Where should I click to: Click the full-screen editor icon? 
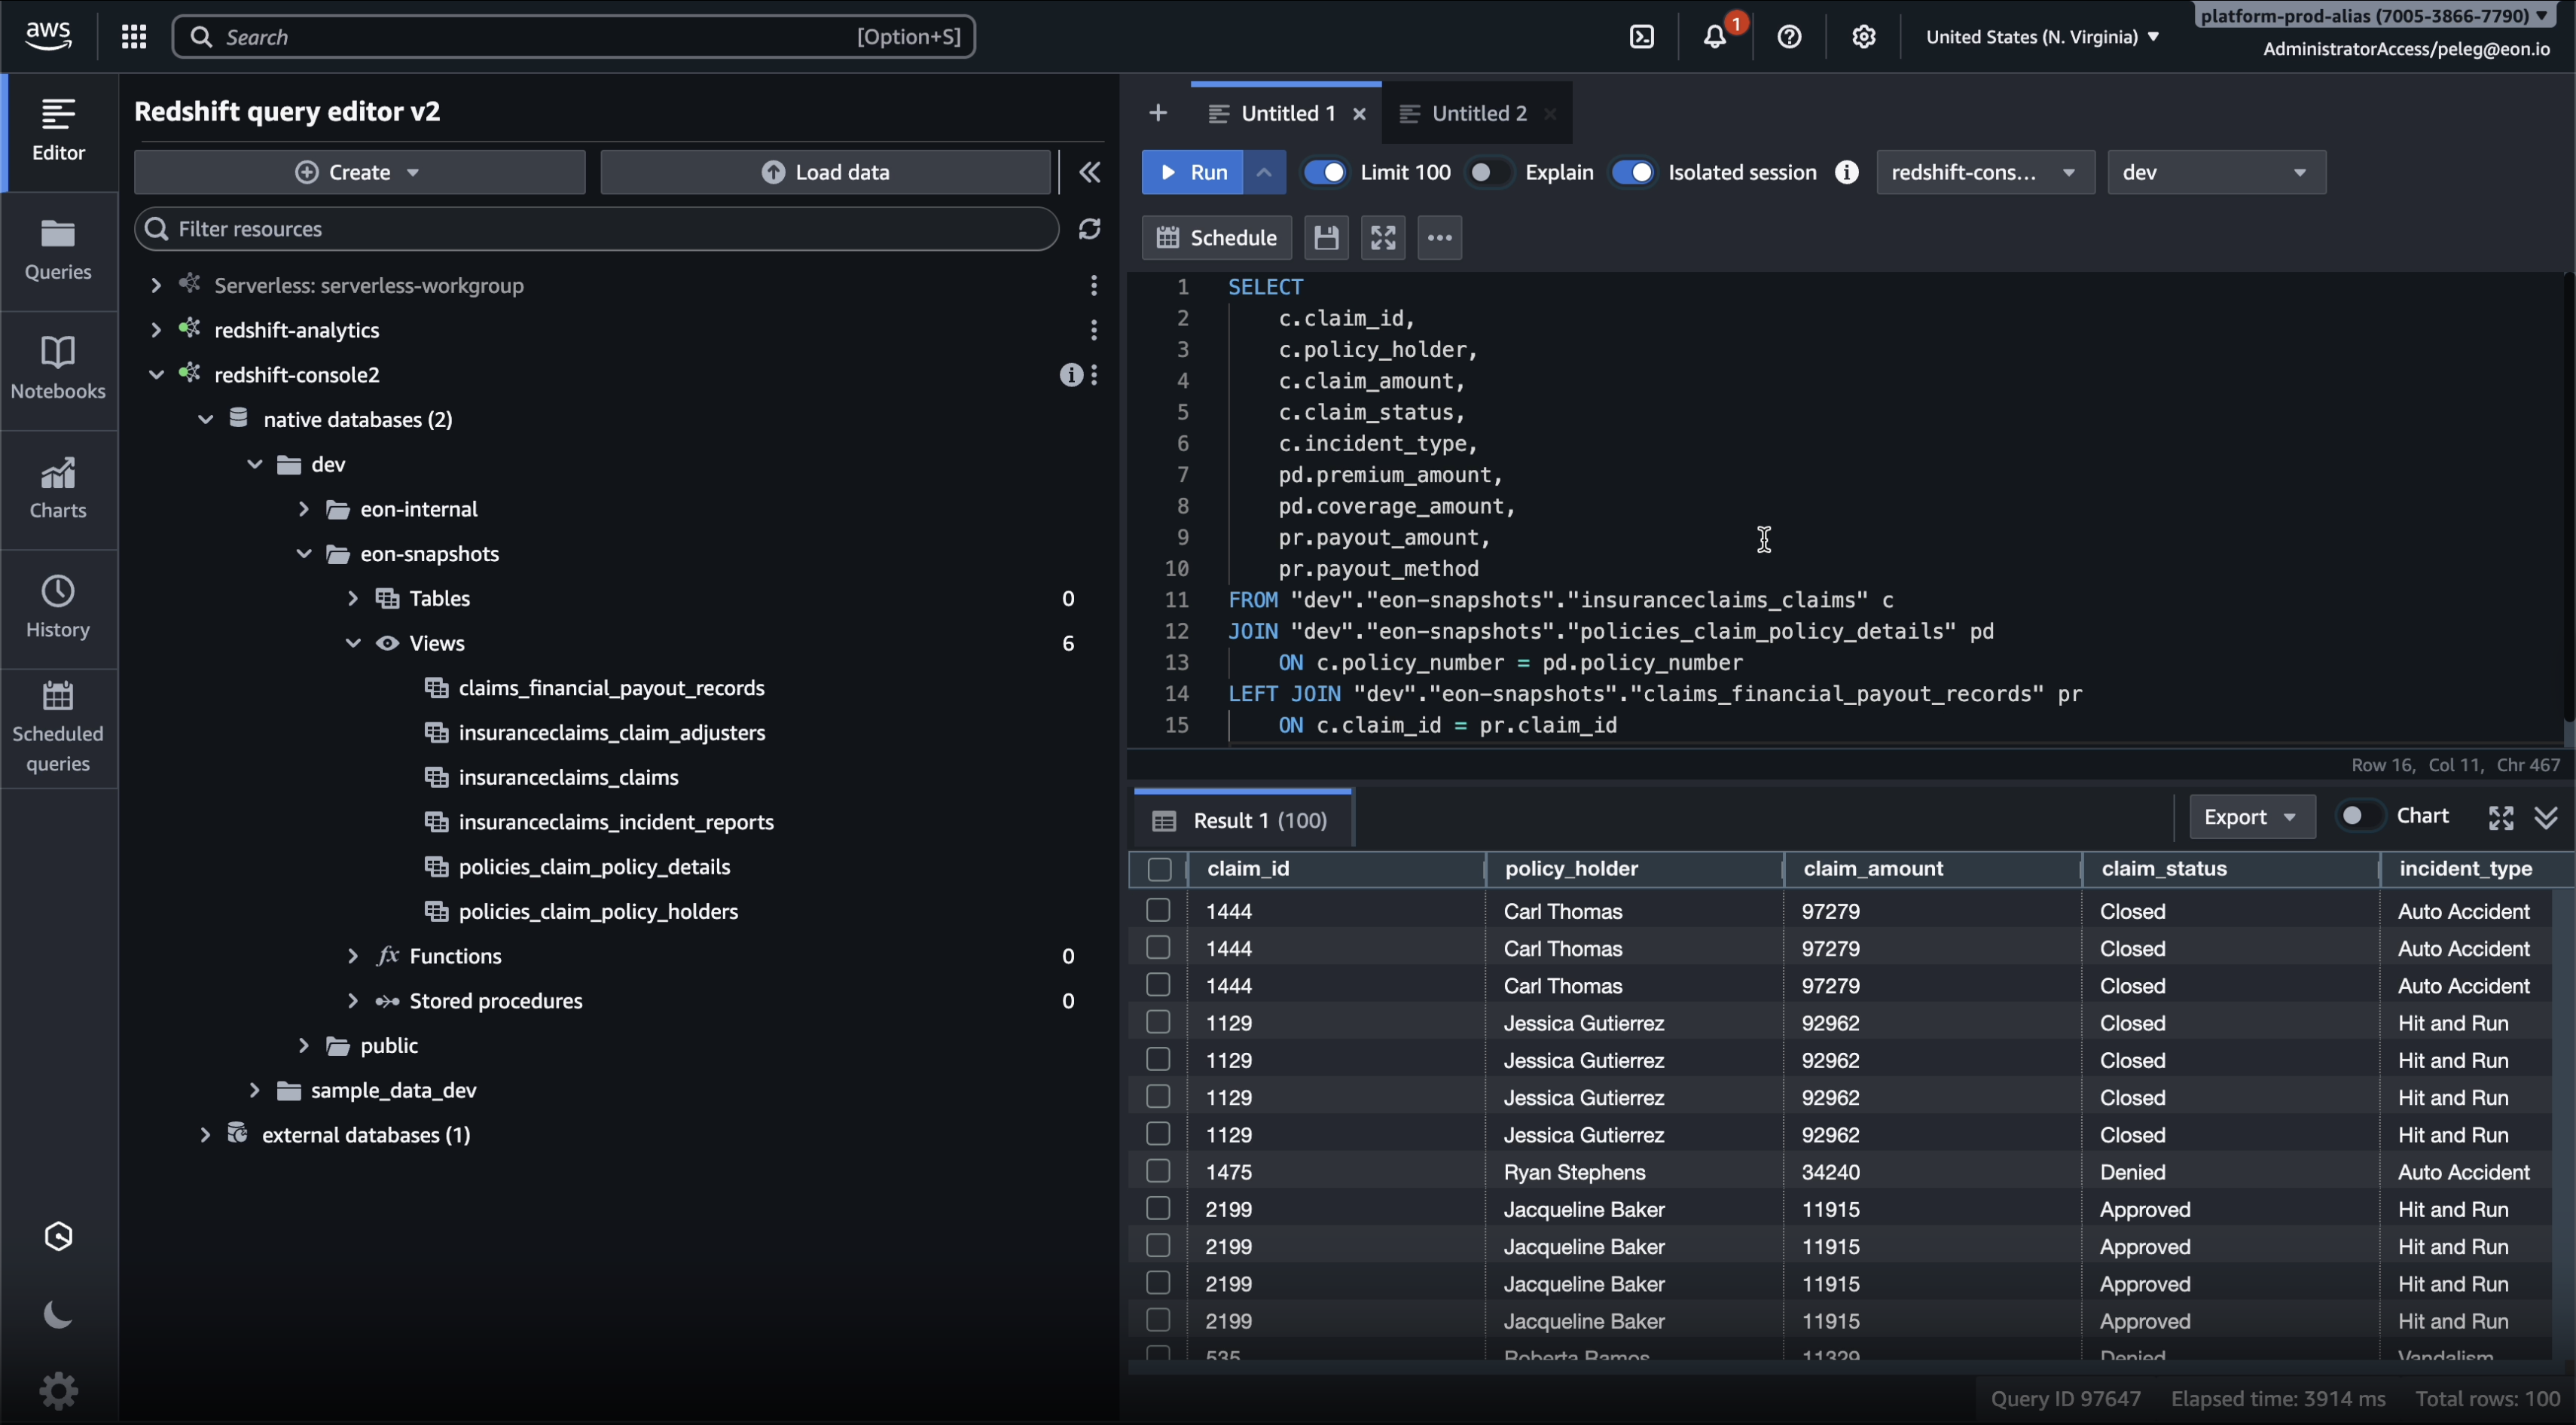pyautogui.click(x=1383, y=238)
